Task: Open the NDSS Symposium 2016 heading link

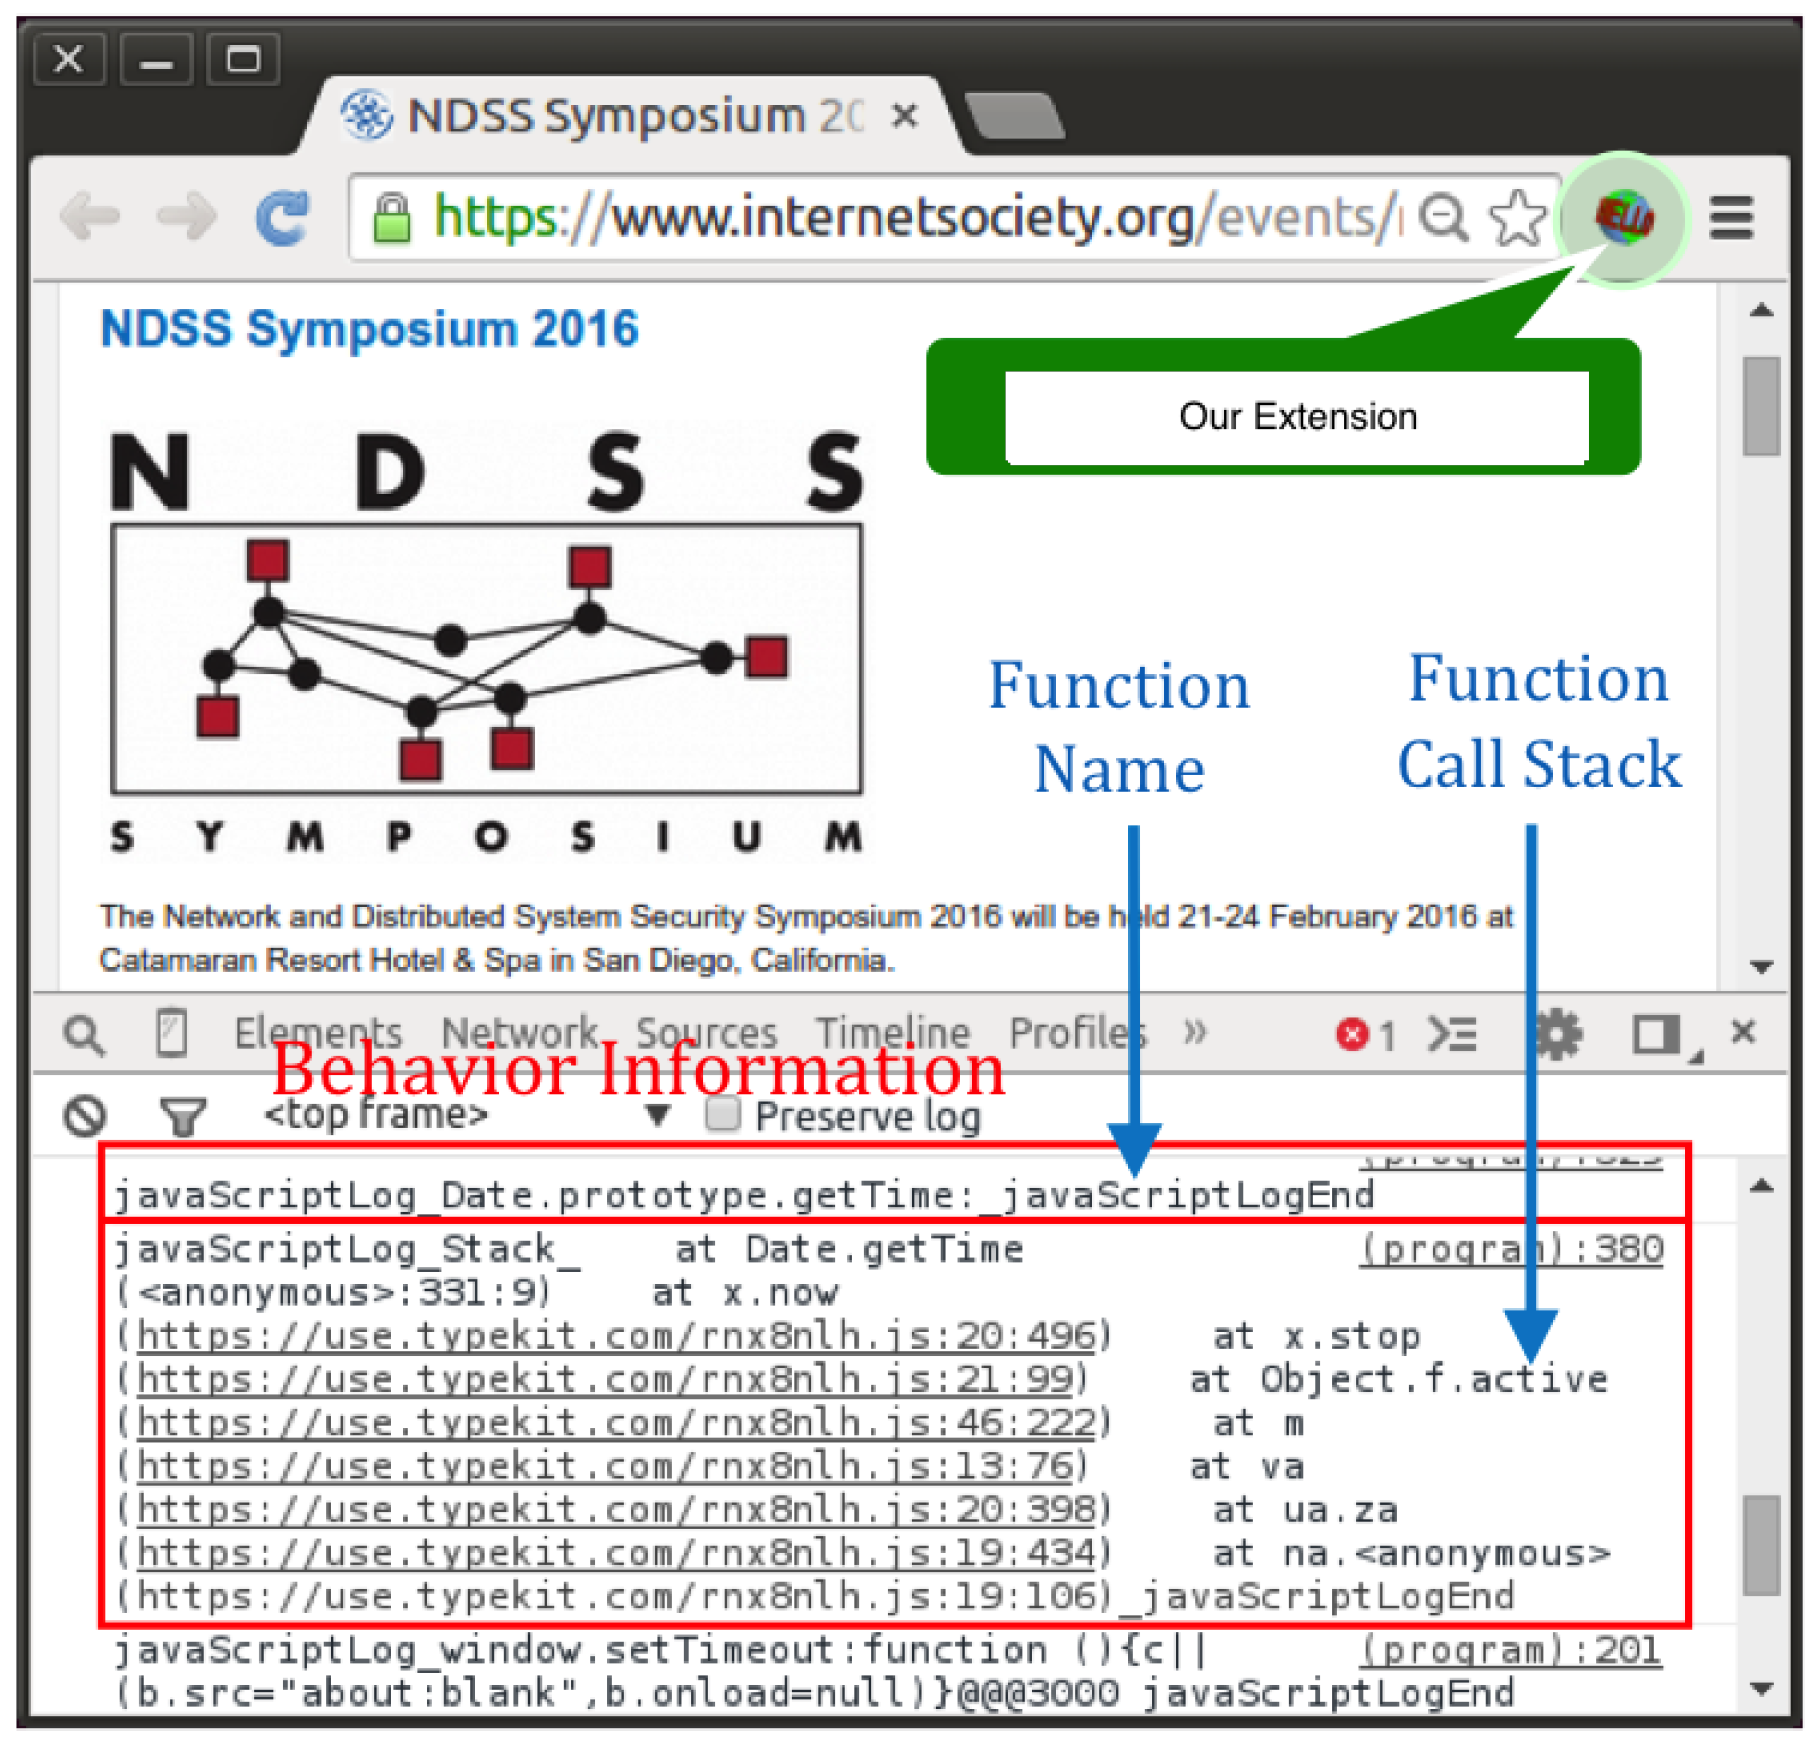Action: click(x=369, y=329)
